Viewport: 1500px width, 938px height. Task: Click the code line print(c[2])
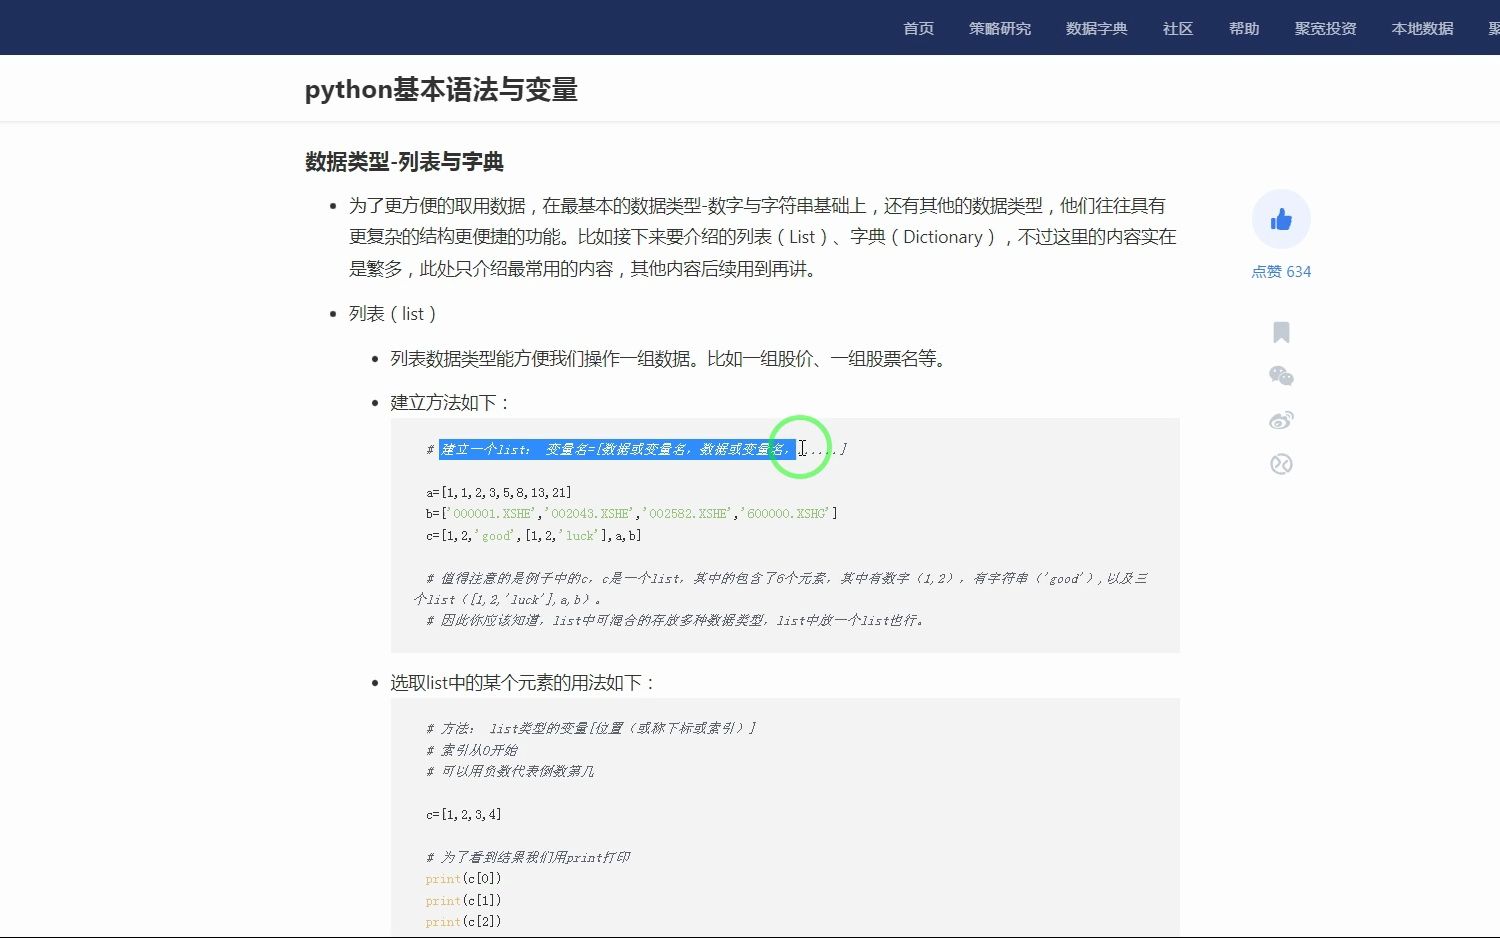[463, 922]
